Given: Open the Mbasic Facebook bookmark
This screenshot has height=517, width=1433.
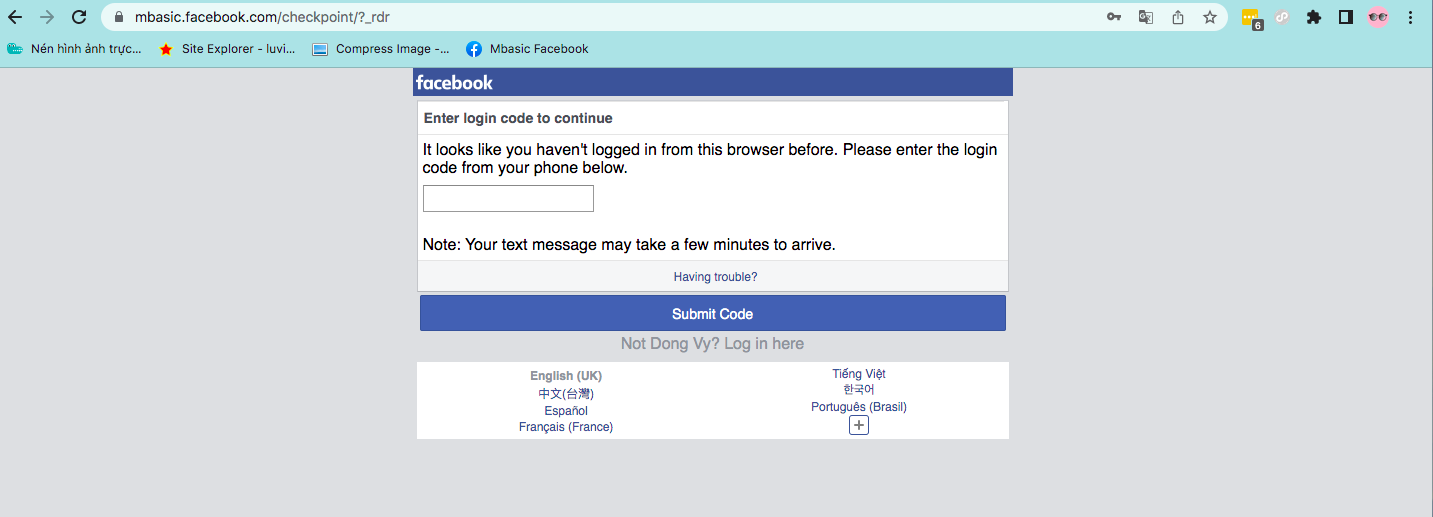Looking at the screenshot, I should (527, 48).
